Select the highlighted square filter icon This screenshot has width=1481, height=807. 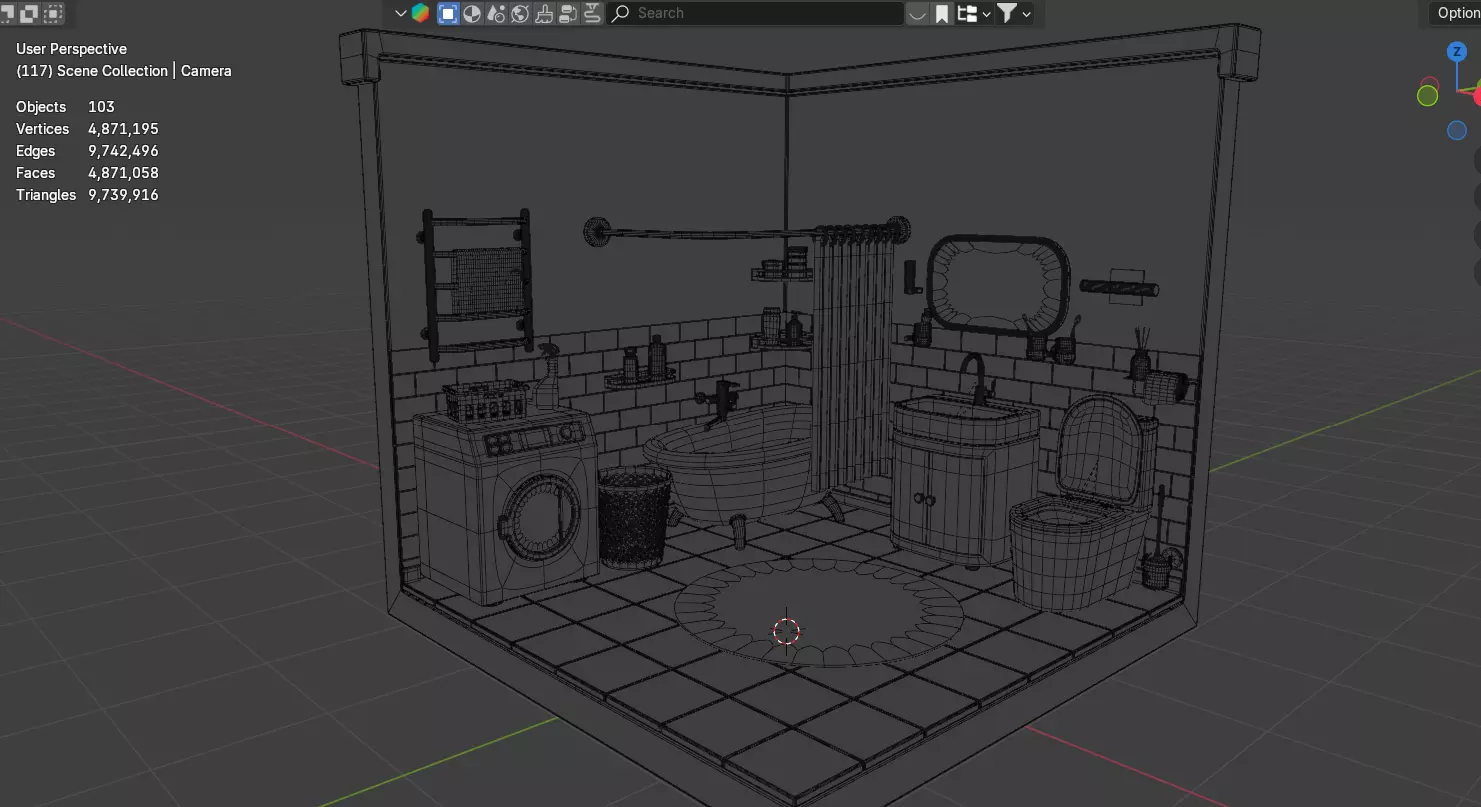(x=448, y=13)
